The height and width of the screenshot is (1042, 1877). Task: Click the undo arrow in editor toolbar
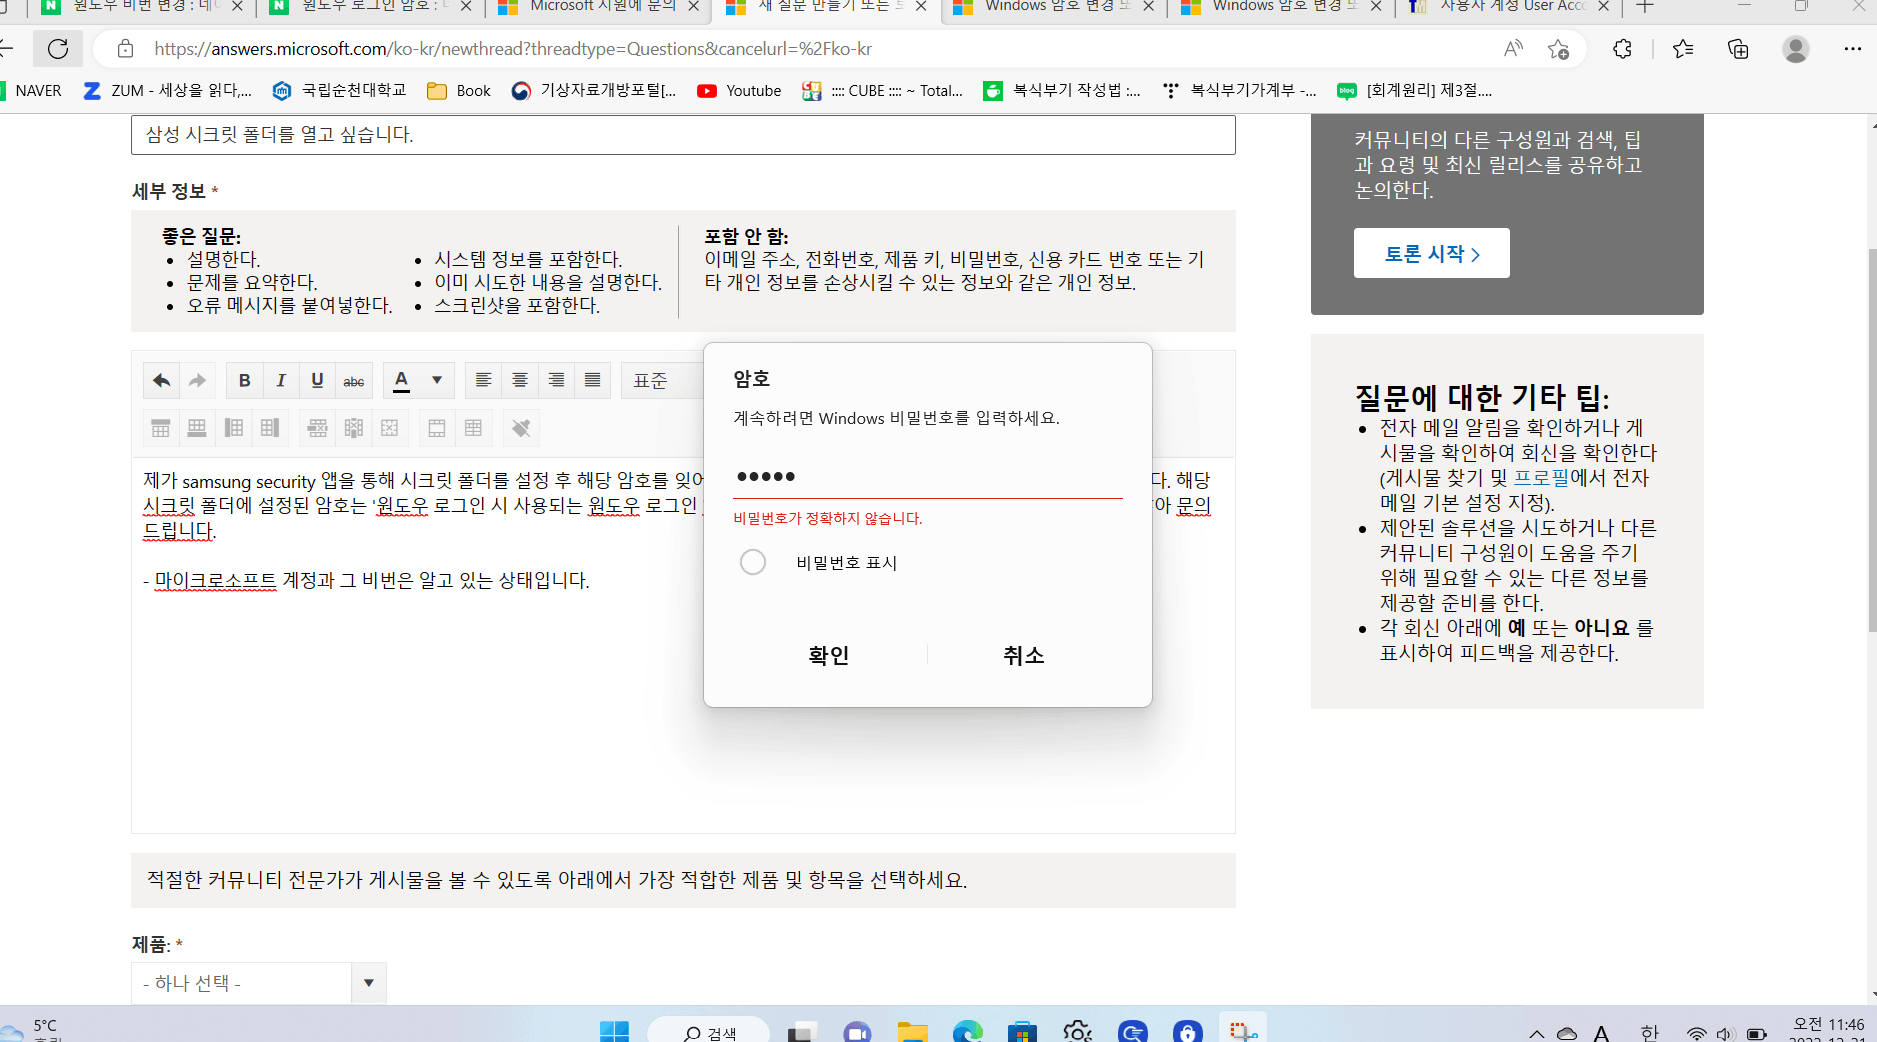click(161, 380)
